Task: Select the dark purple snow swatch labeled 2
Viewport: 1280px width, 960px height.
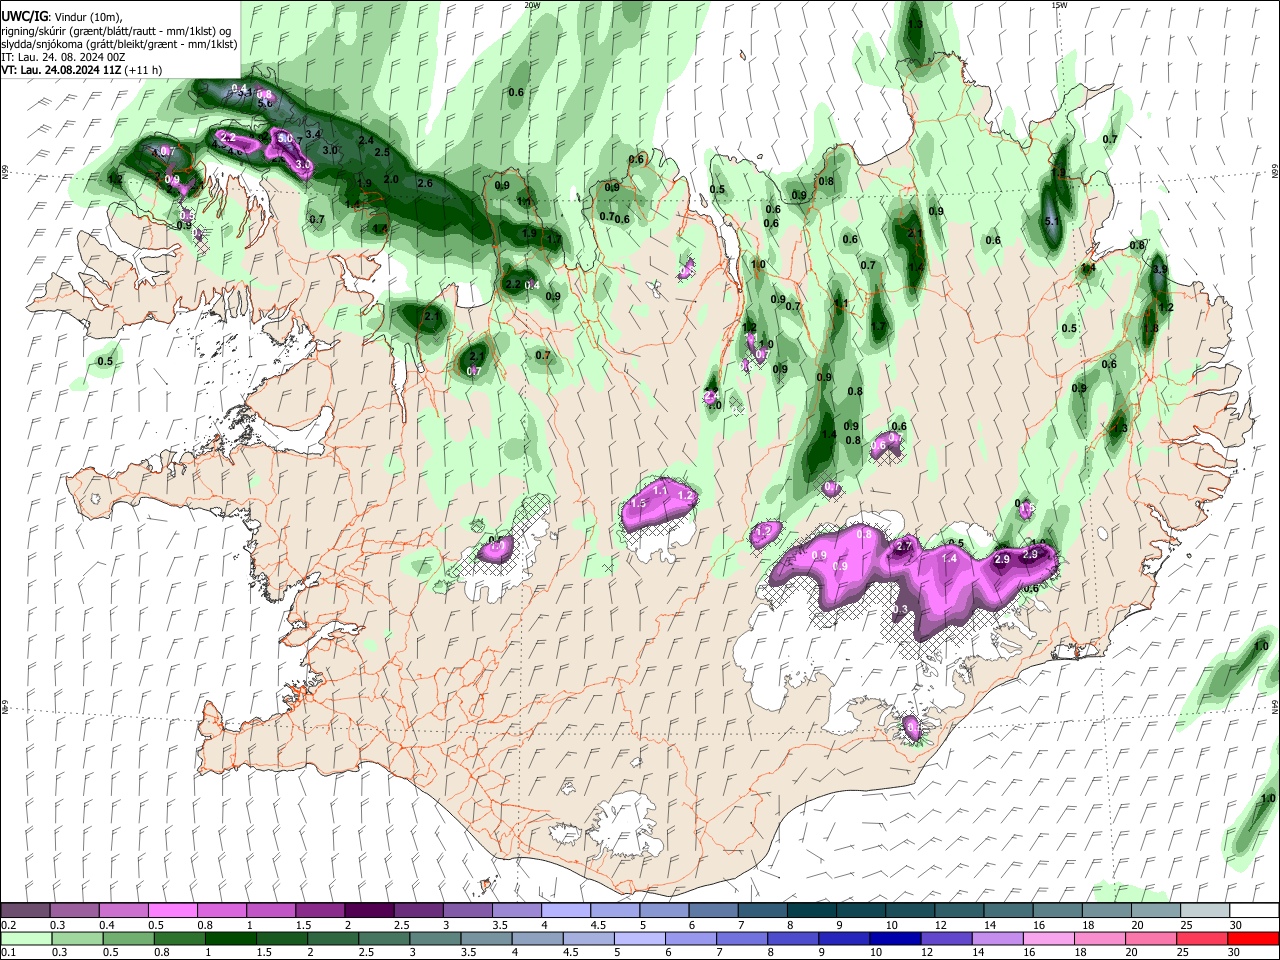Action: (368, 911)
